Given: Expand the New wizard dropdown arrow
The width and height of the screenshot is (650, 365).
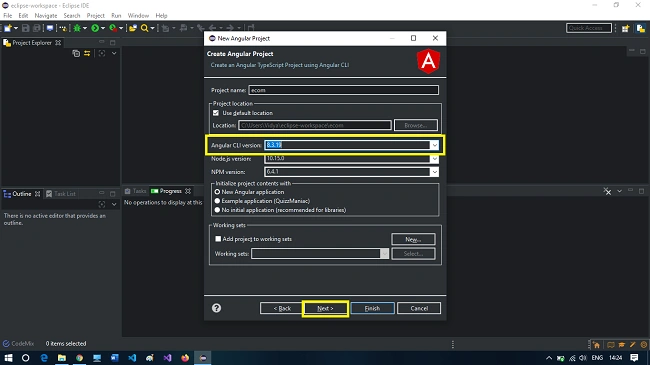Looking at the screenshot, I should [x=16, y=28].
